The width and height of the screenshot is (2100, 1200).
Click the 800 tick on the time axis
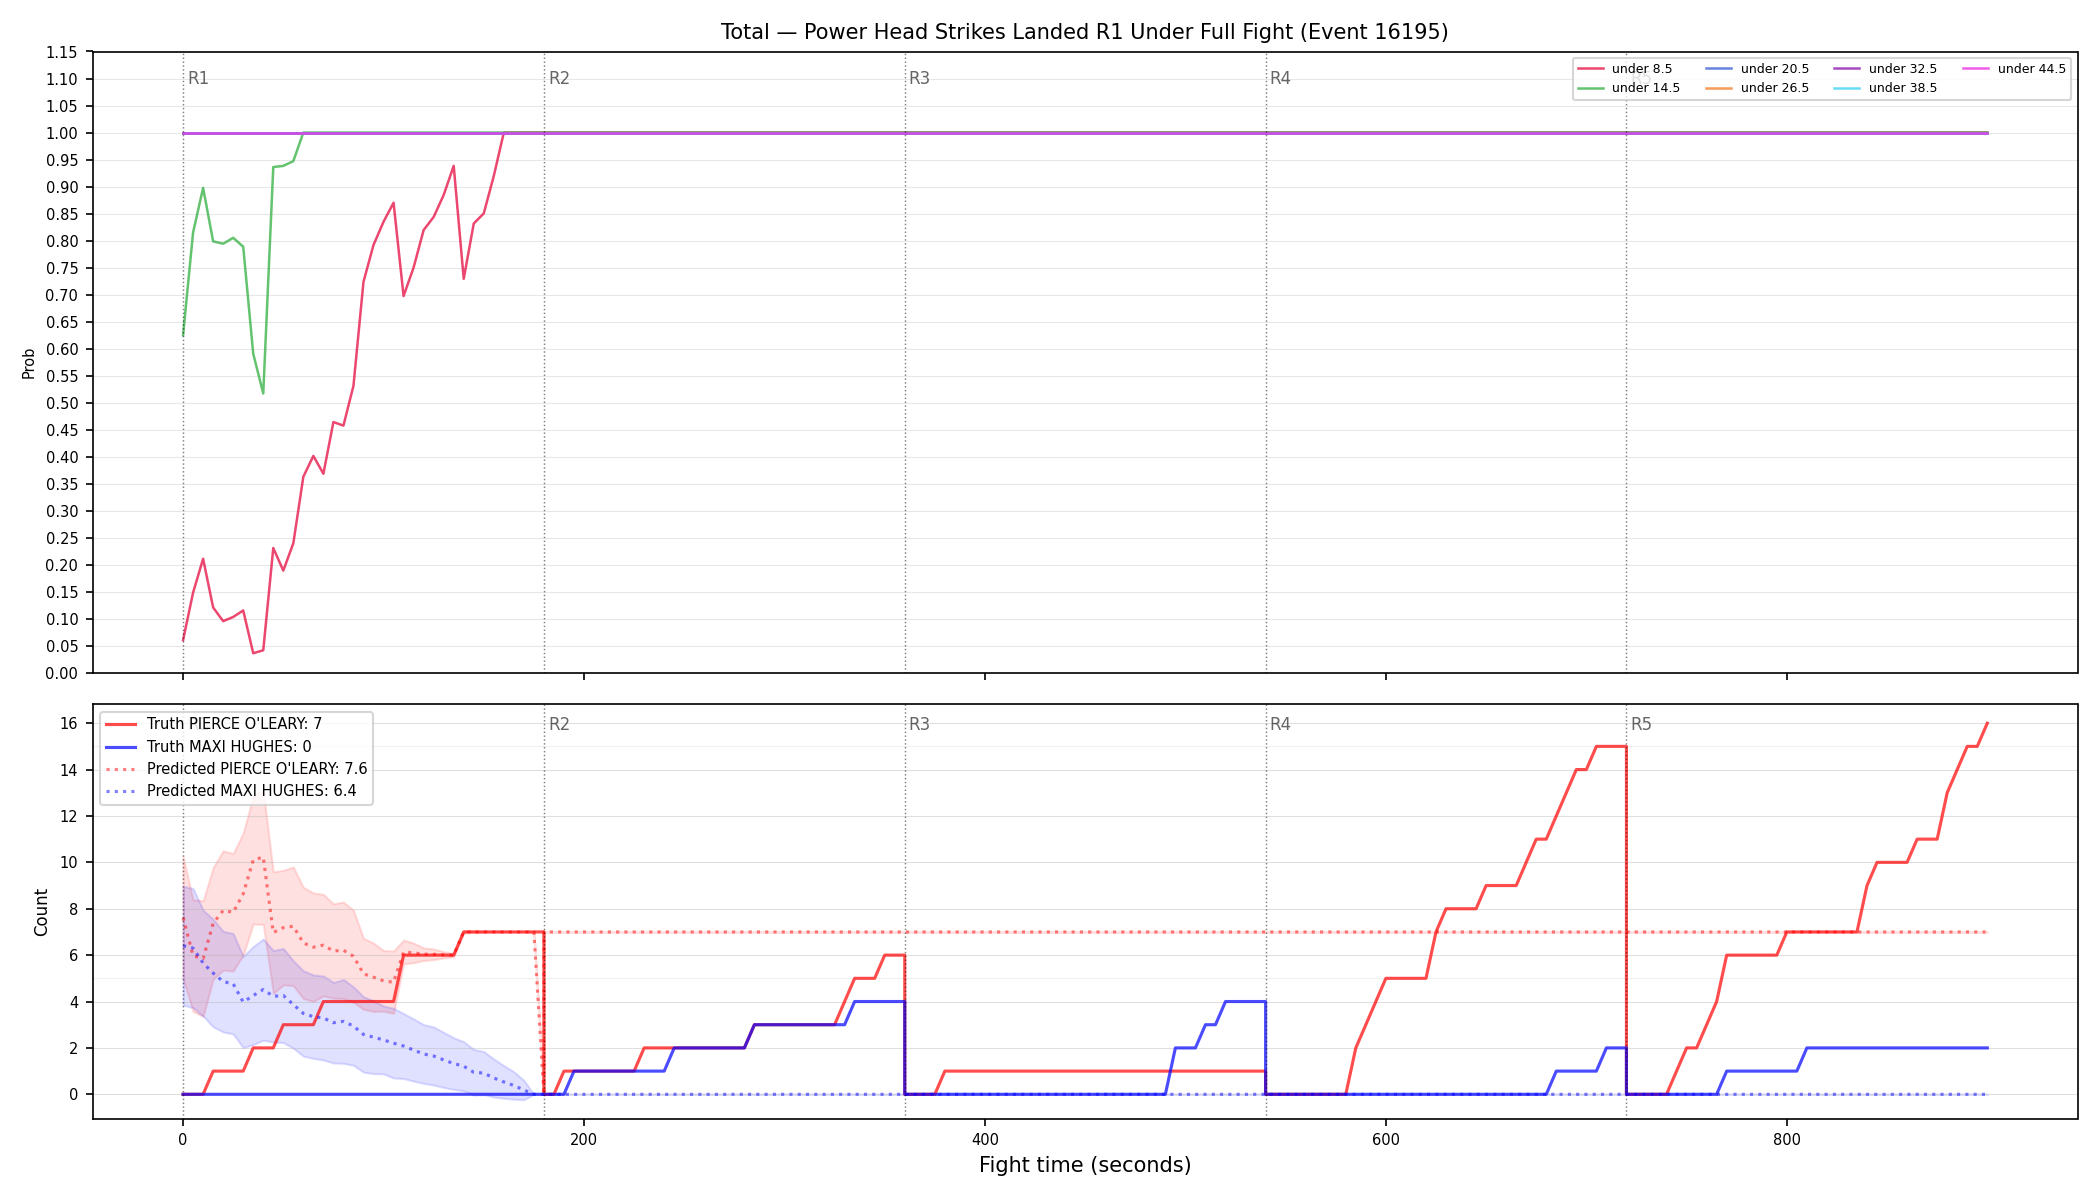pos(1787,1140)
